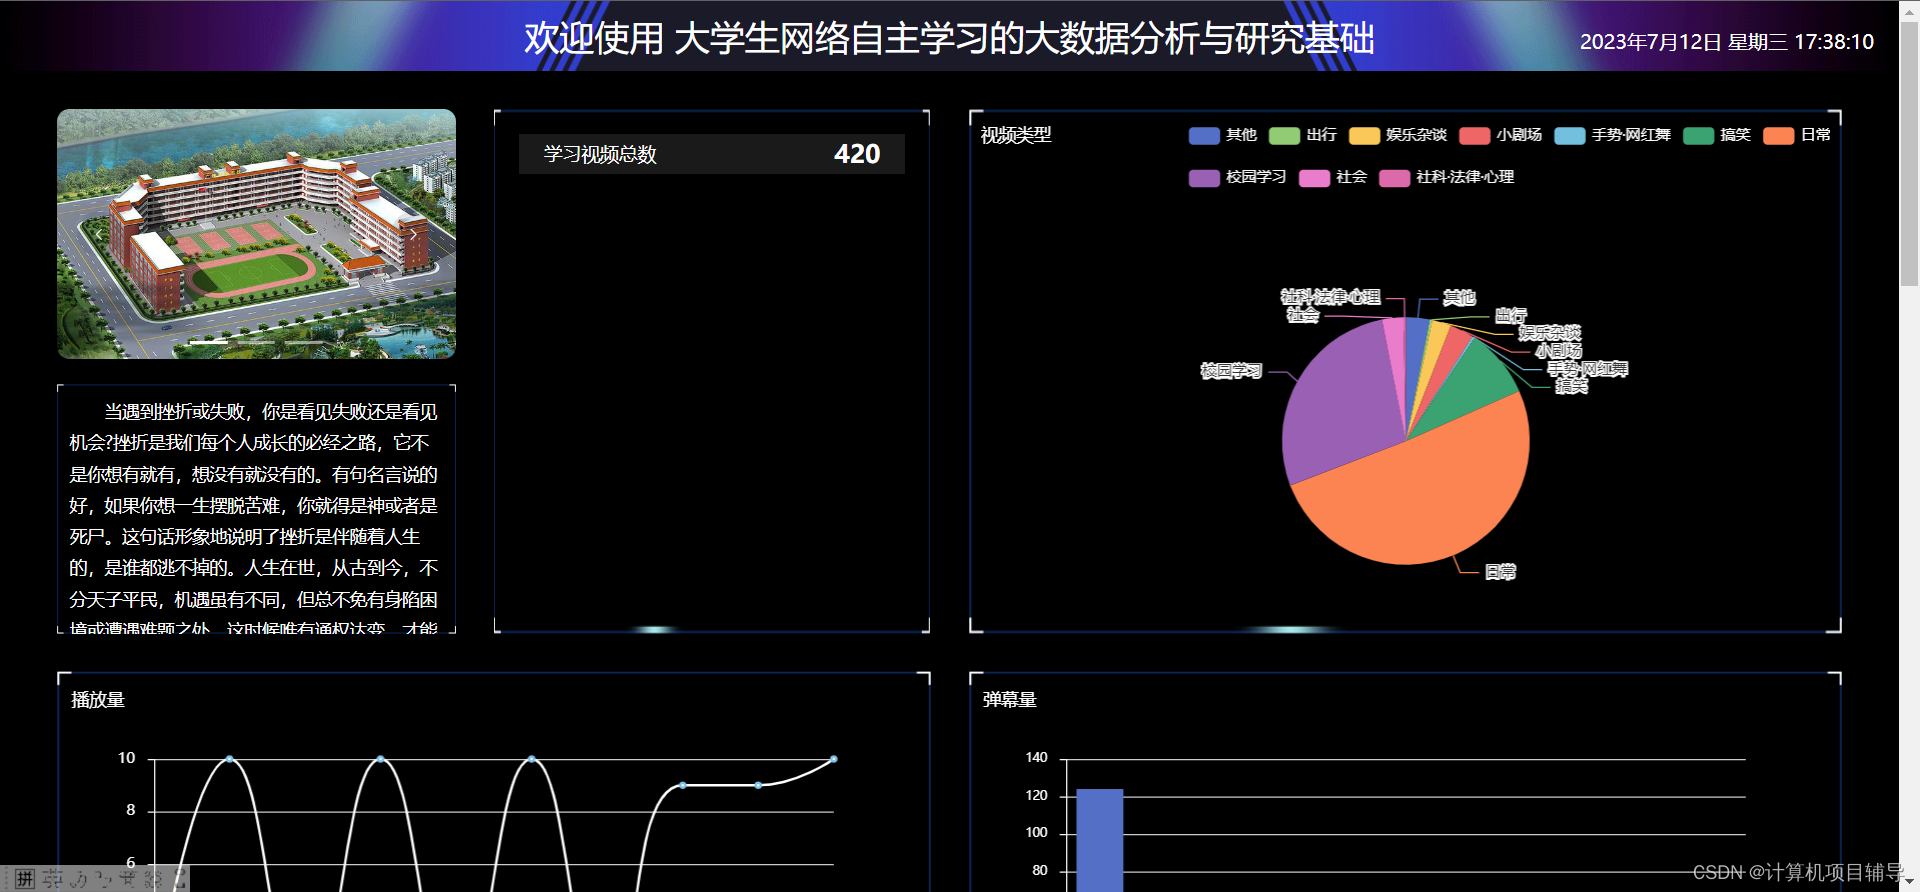Click pie chart label 日常 below the pie
The height and width of the screenshot is (892, 1920).
(x=1500, y=572)
